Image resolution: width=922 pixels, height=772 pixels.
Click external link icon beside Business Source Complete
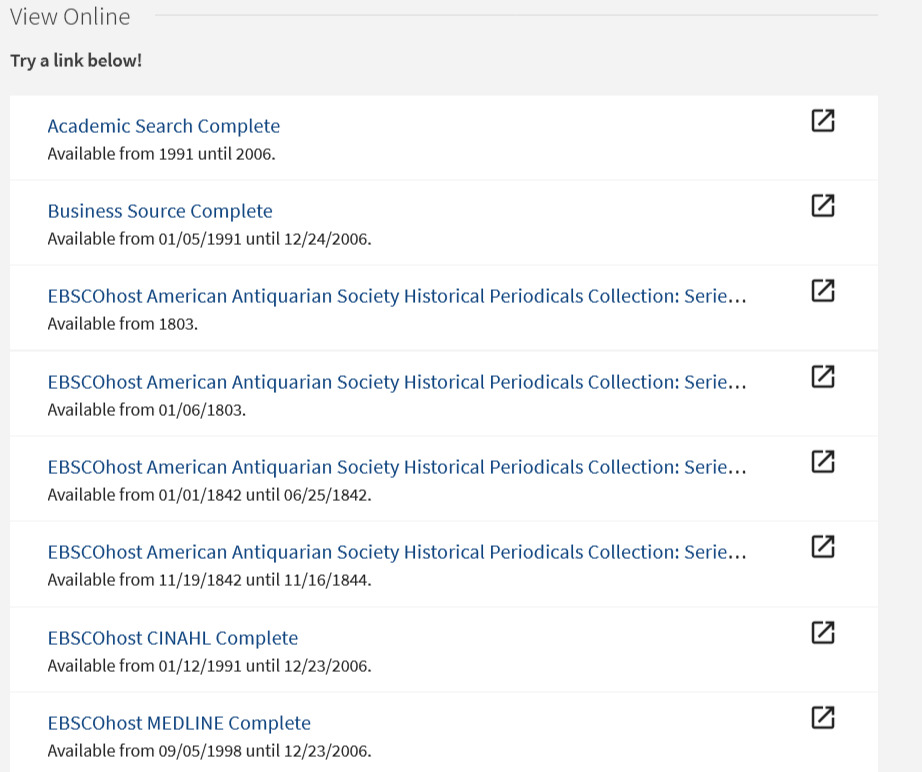pyautogui.click(x=822, y=206)
